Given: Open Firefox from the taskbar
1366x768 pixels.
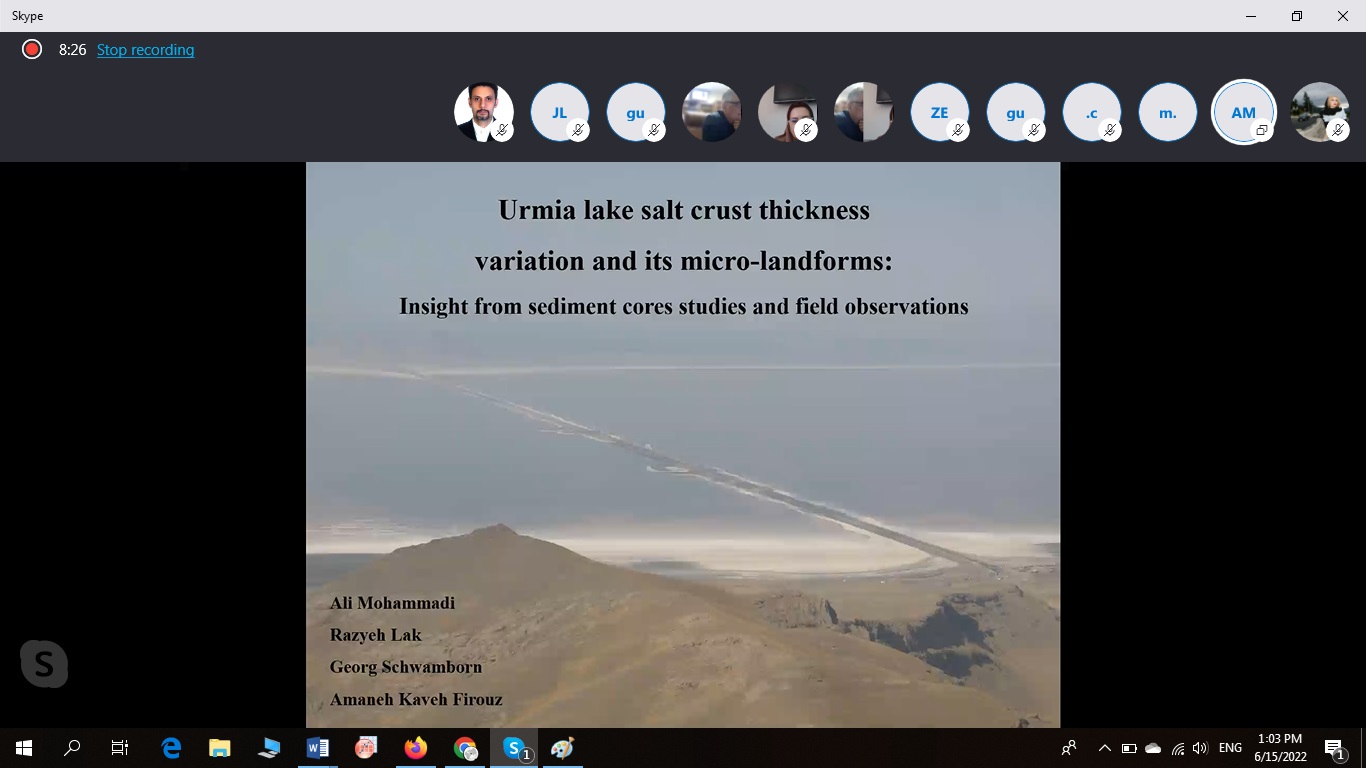Looking at the screenshot, I should (x=415, y=748).
